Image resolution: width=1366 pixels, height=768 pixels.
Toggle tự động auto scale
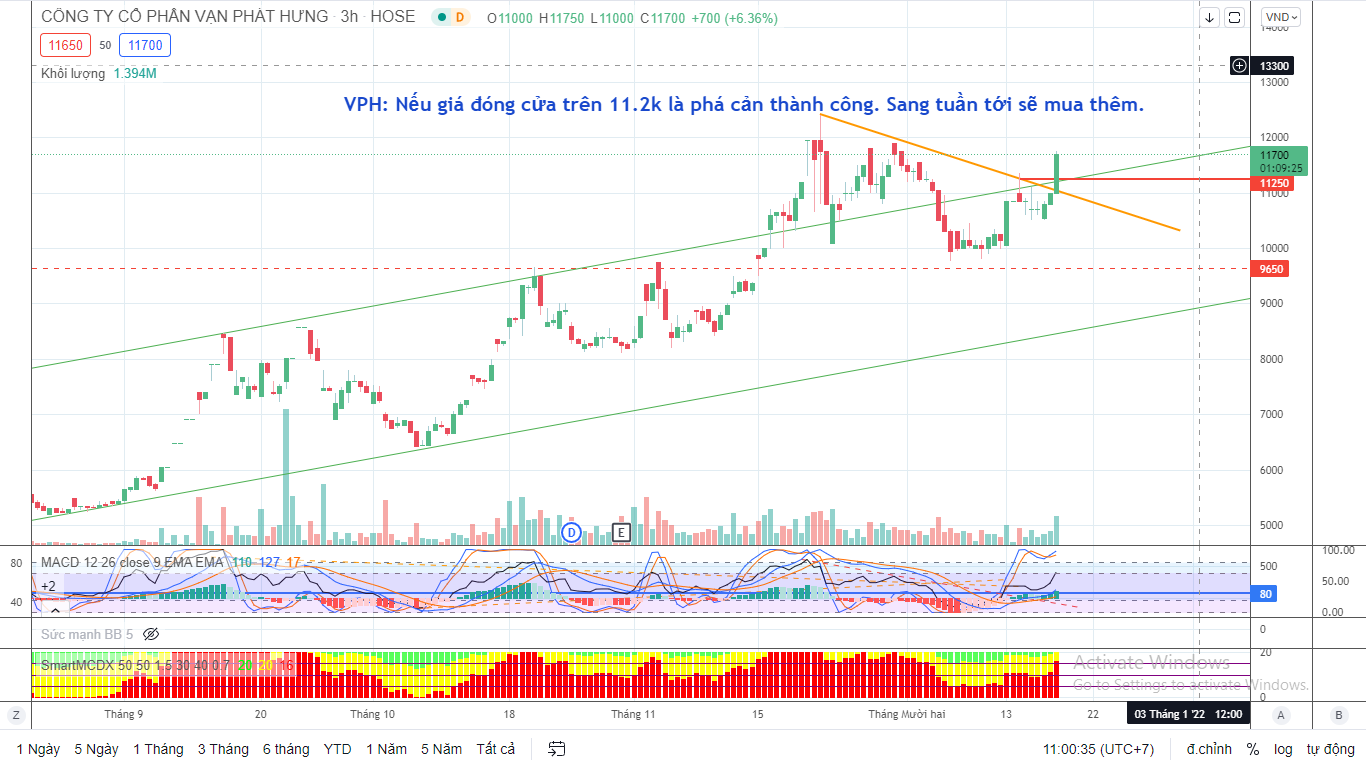click(1330, 749)
